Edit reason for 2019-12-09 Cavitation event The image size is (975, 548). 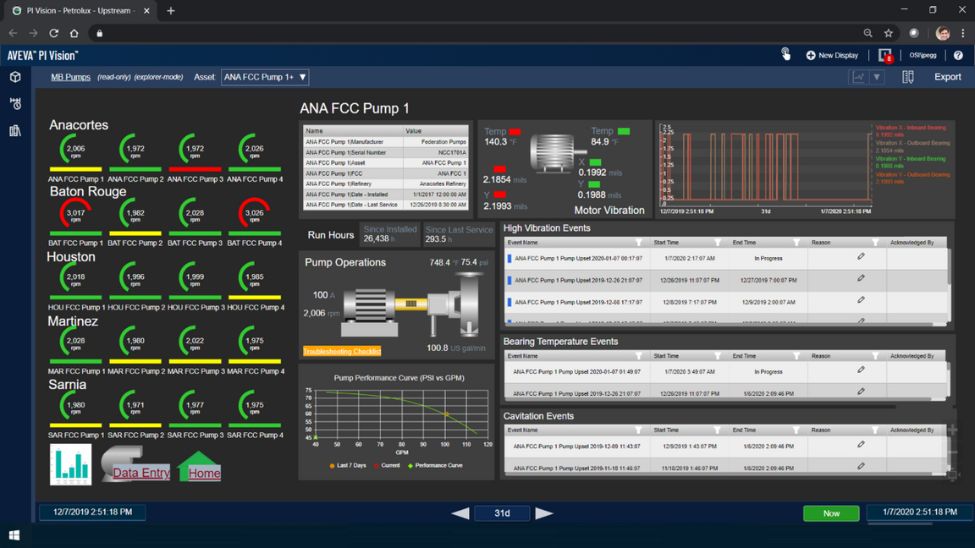coord(861,444)
